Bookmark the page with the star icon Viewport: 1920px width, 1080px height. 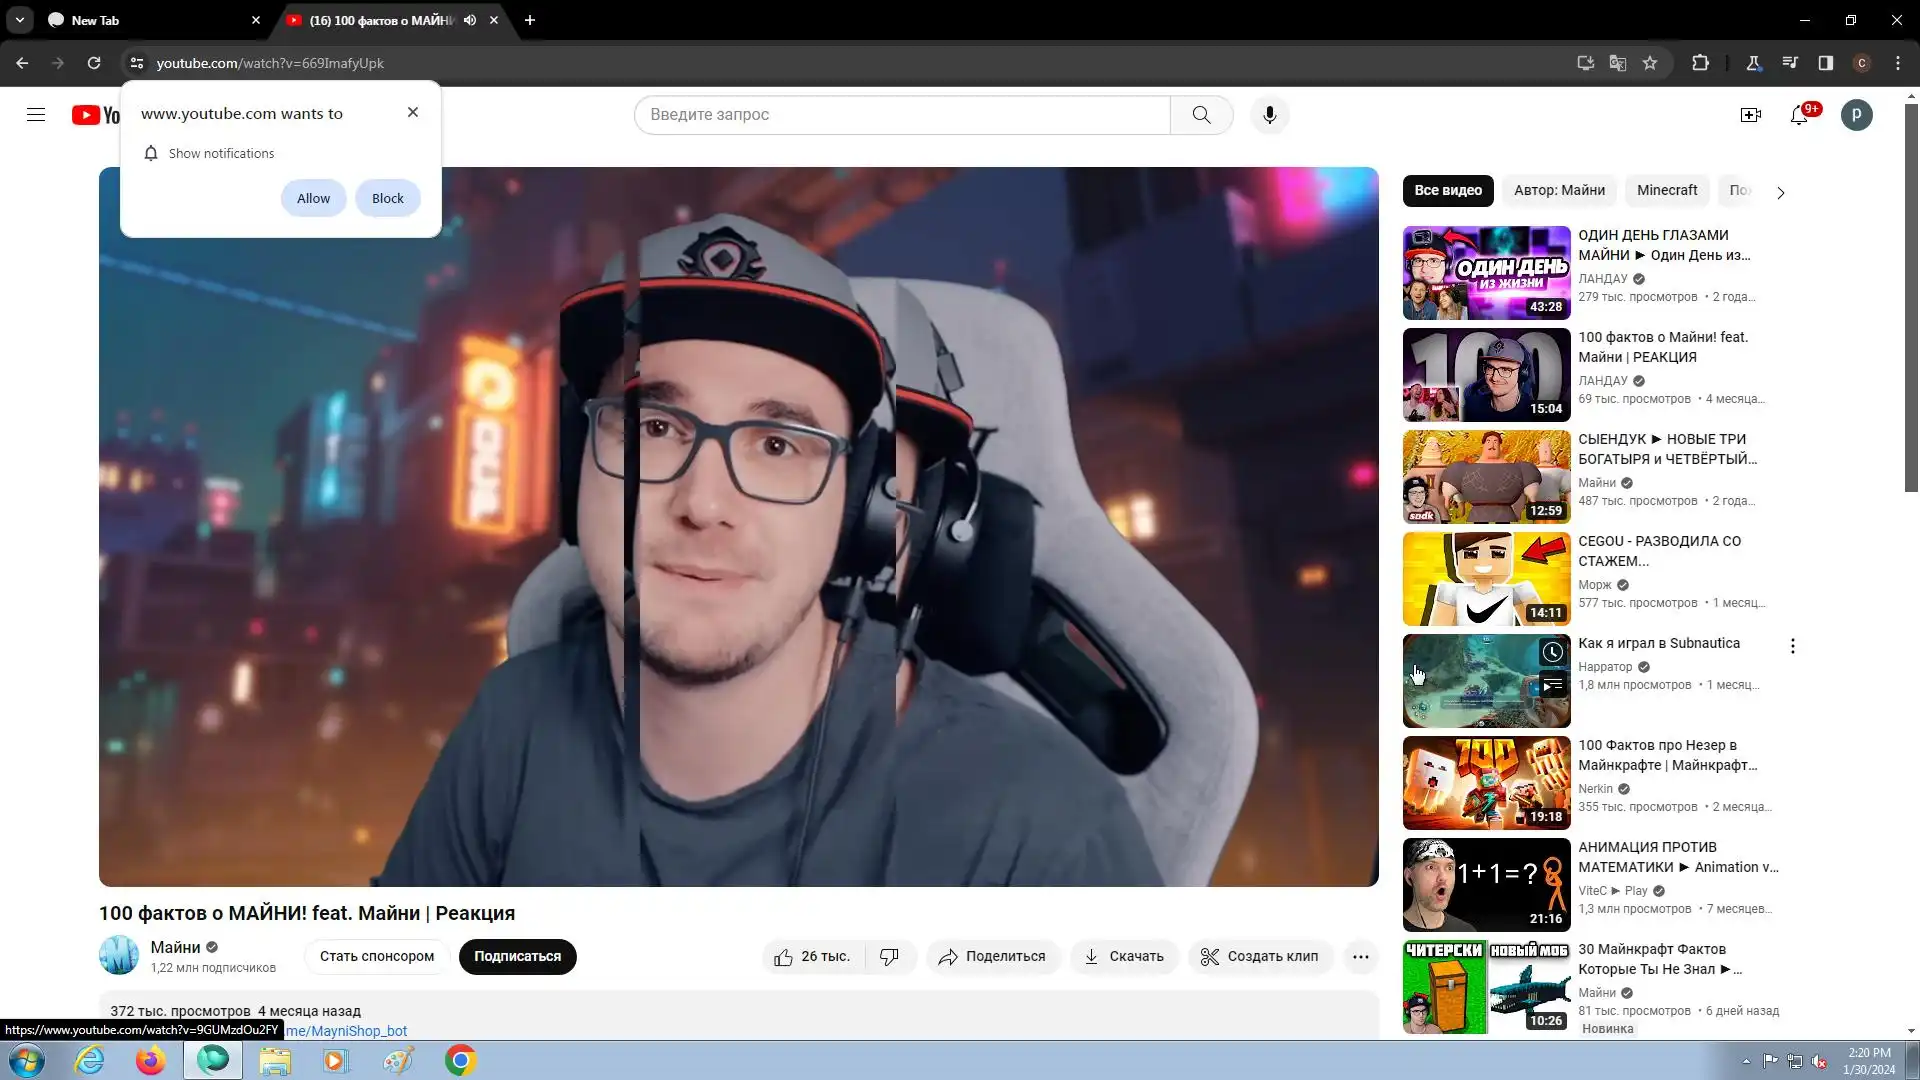[1650, 63]
